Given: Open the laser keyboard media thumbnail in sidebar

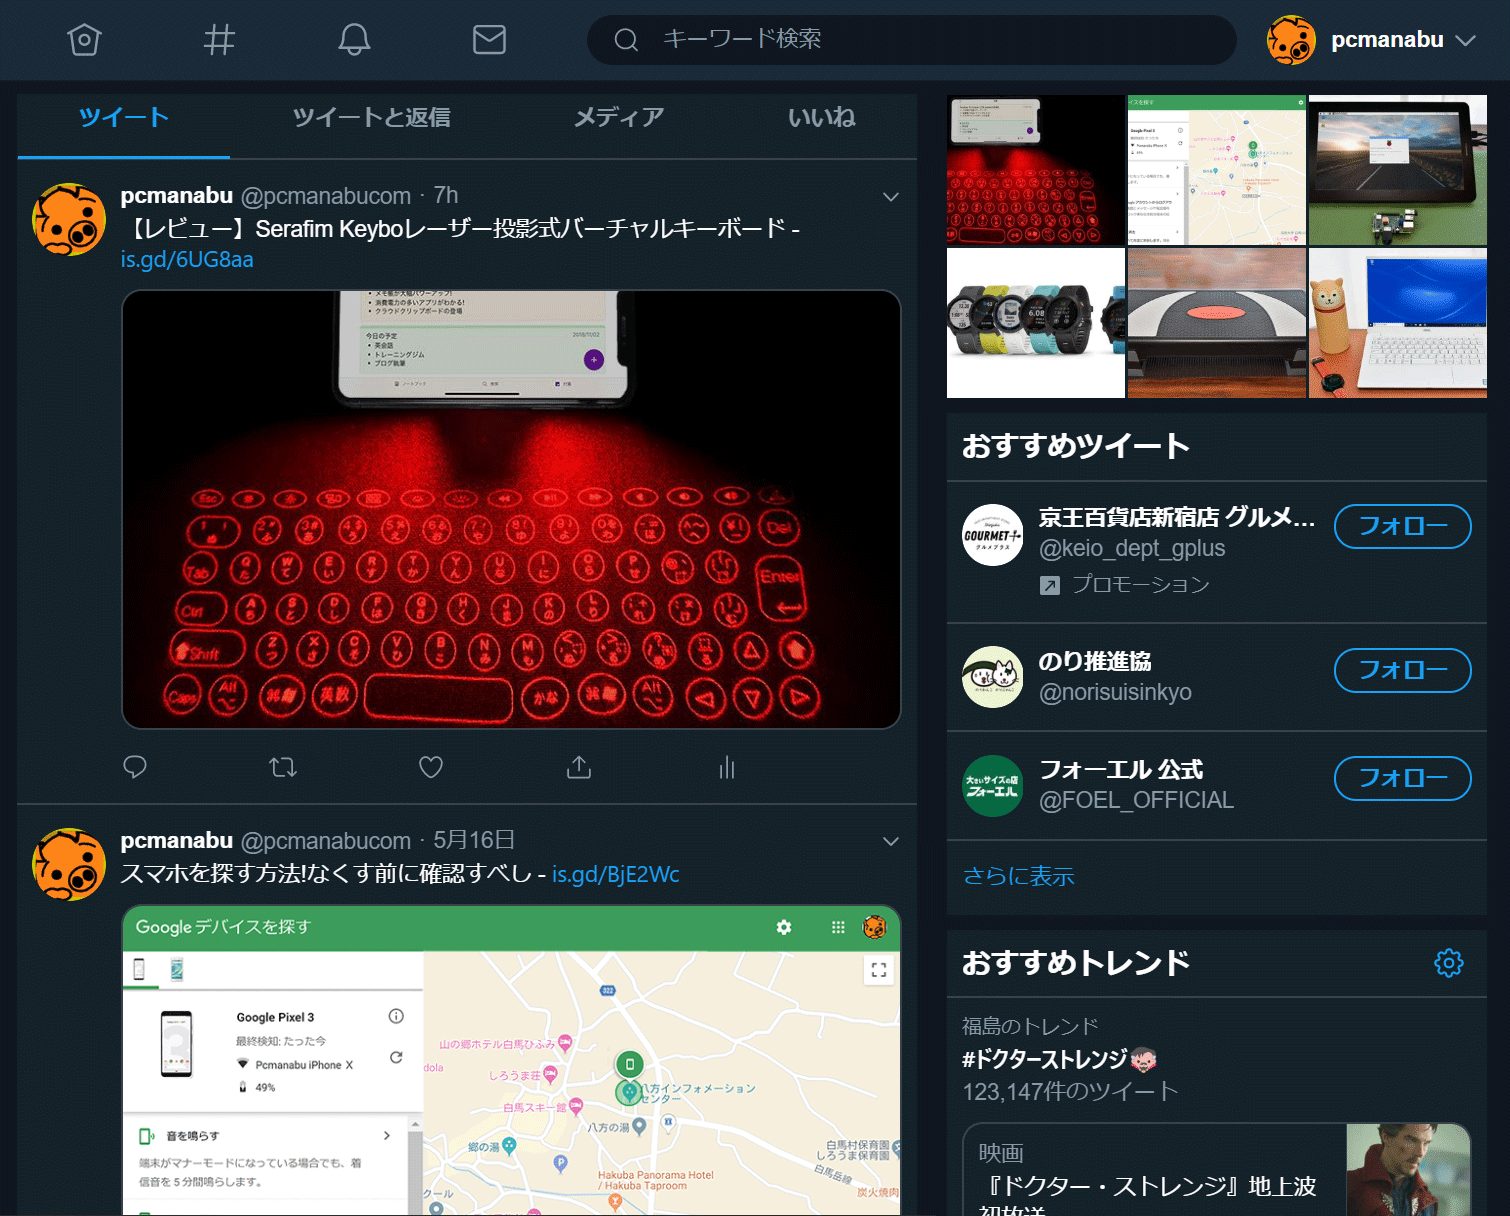Looking at the screenshot, I should point(1036,170).
